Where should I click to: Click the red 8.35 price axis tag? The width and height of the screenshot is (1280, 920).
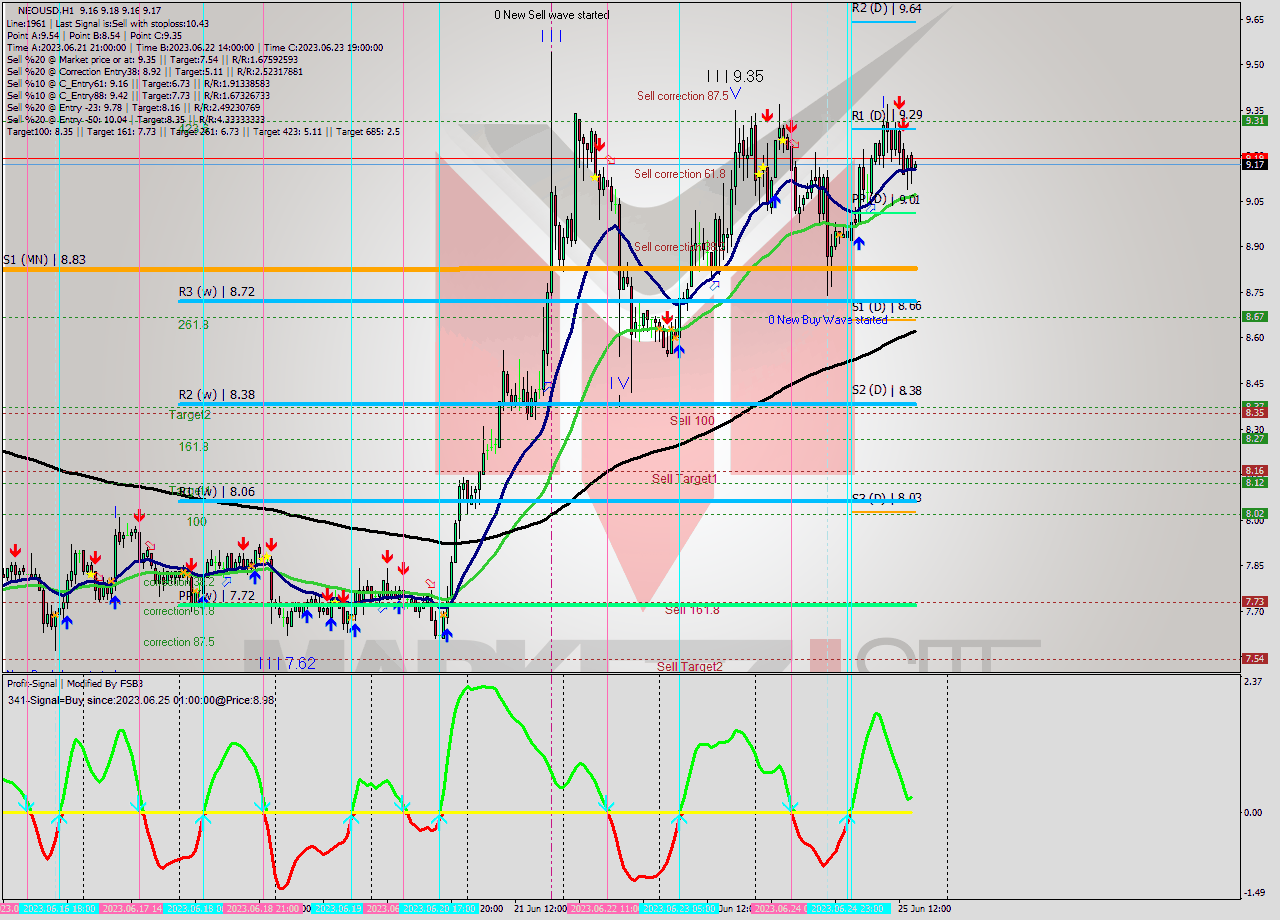coord(1254,412)
